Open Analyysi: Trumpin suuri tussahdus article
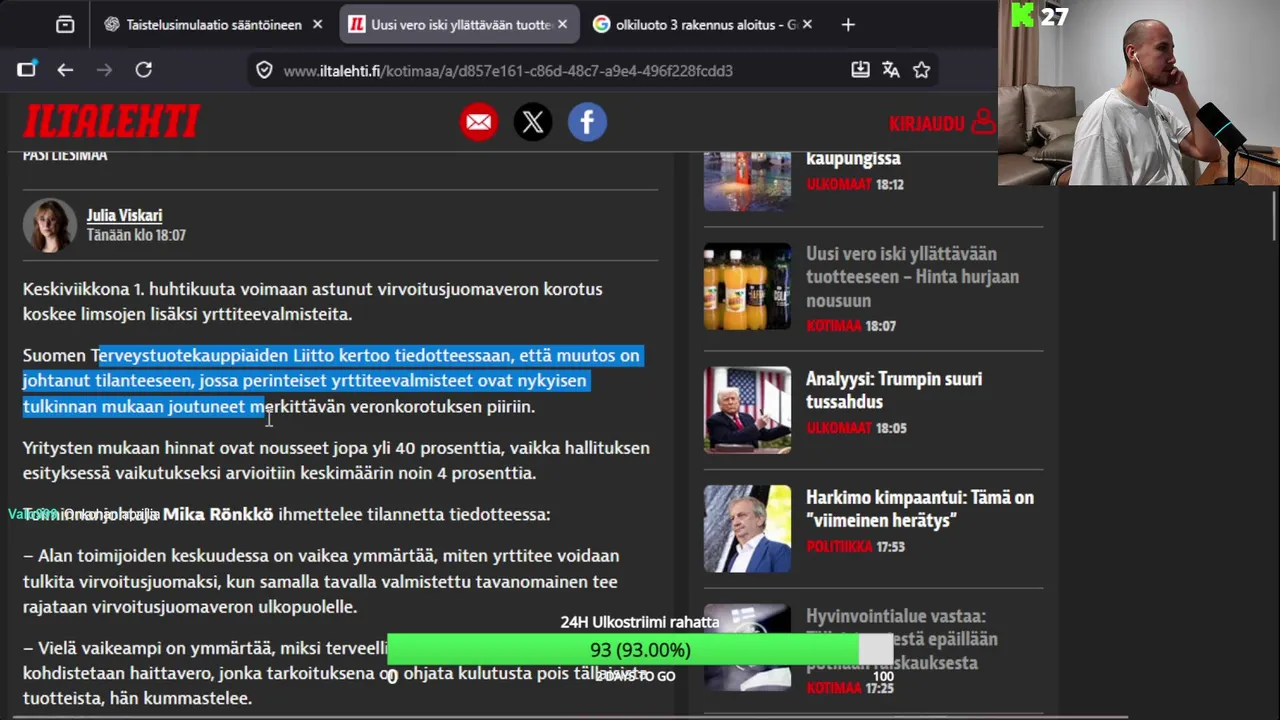1280x720 pixels. [894, 390]
